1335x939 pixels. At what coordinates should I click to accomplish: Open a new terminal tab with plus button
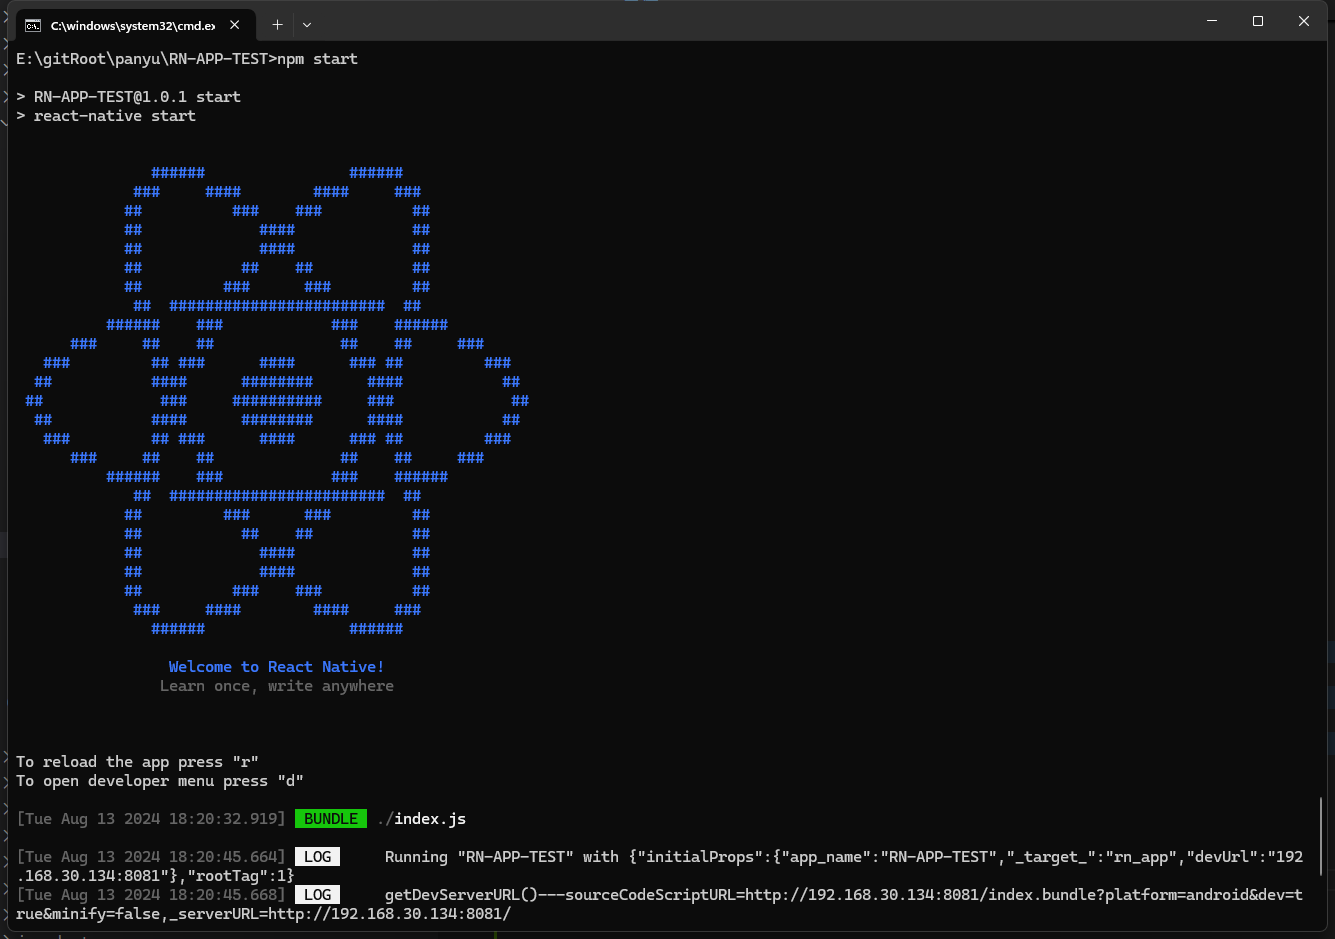click(x=277, y=24)
